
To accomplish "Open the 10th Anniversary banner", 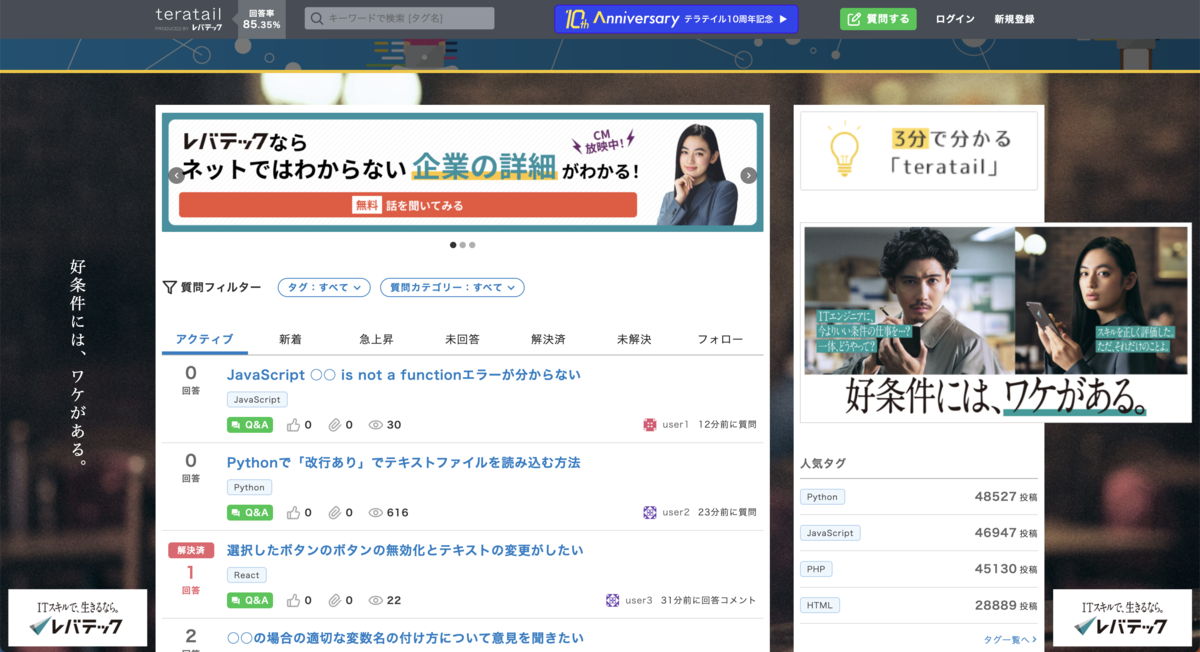I will coord(676,19).
